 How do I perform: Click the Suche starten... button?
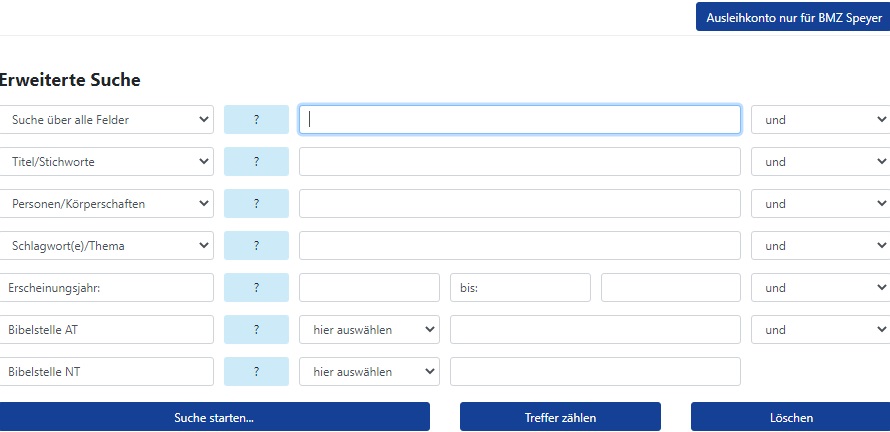tap(214, 417)
